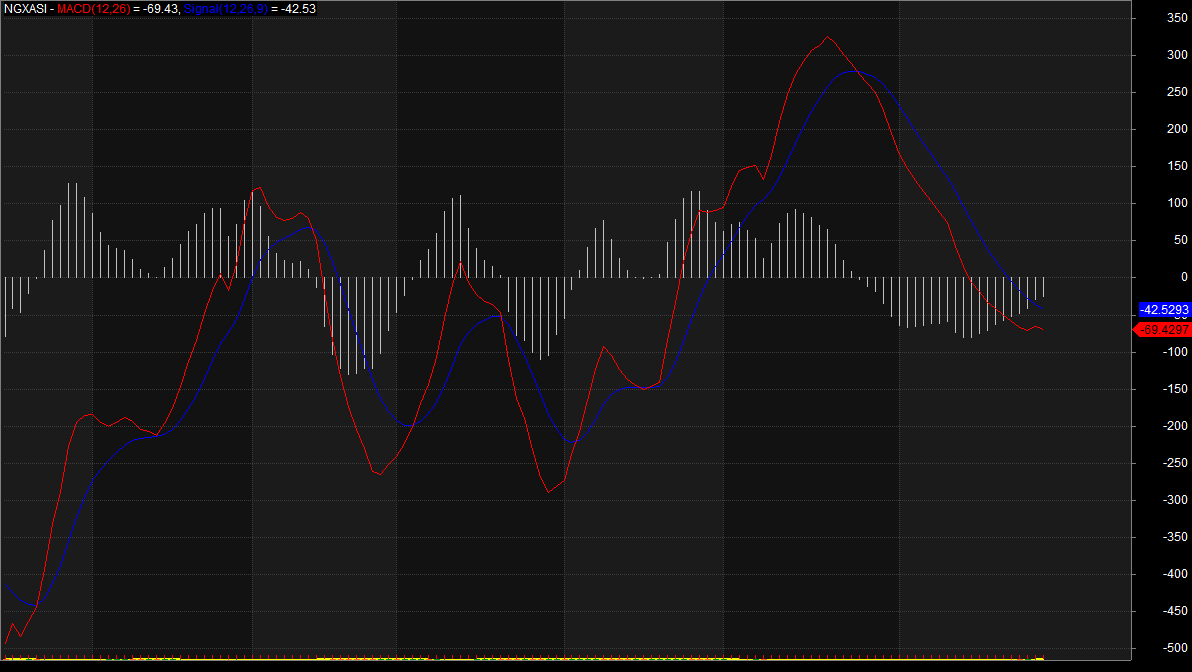Click the highest peak of red MACD line

826,38
